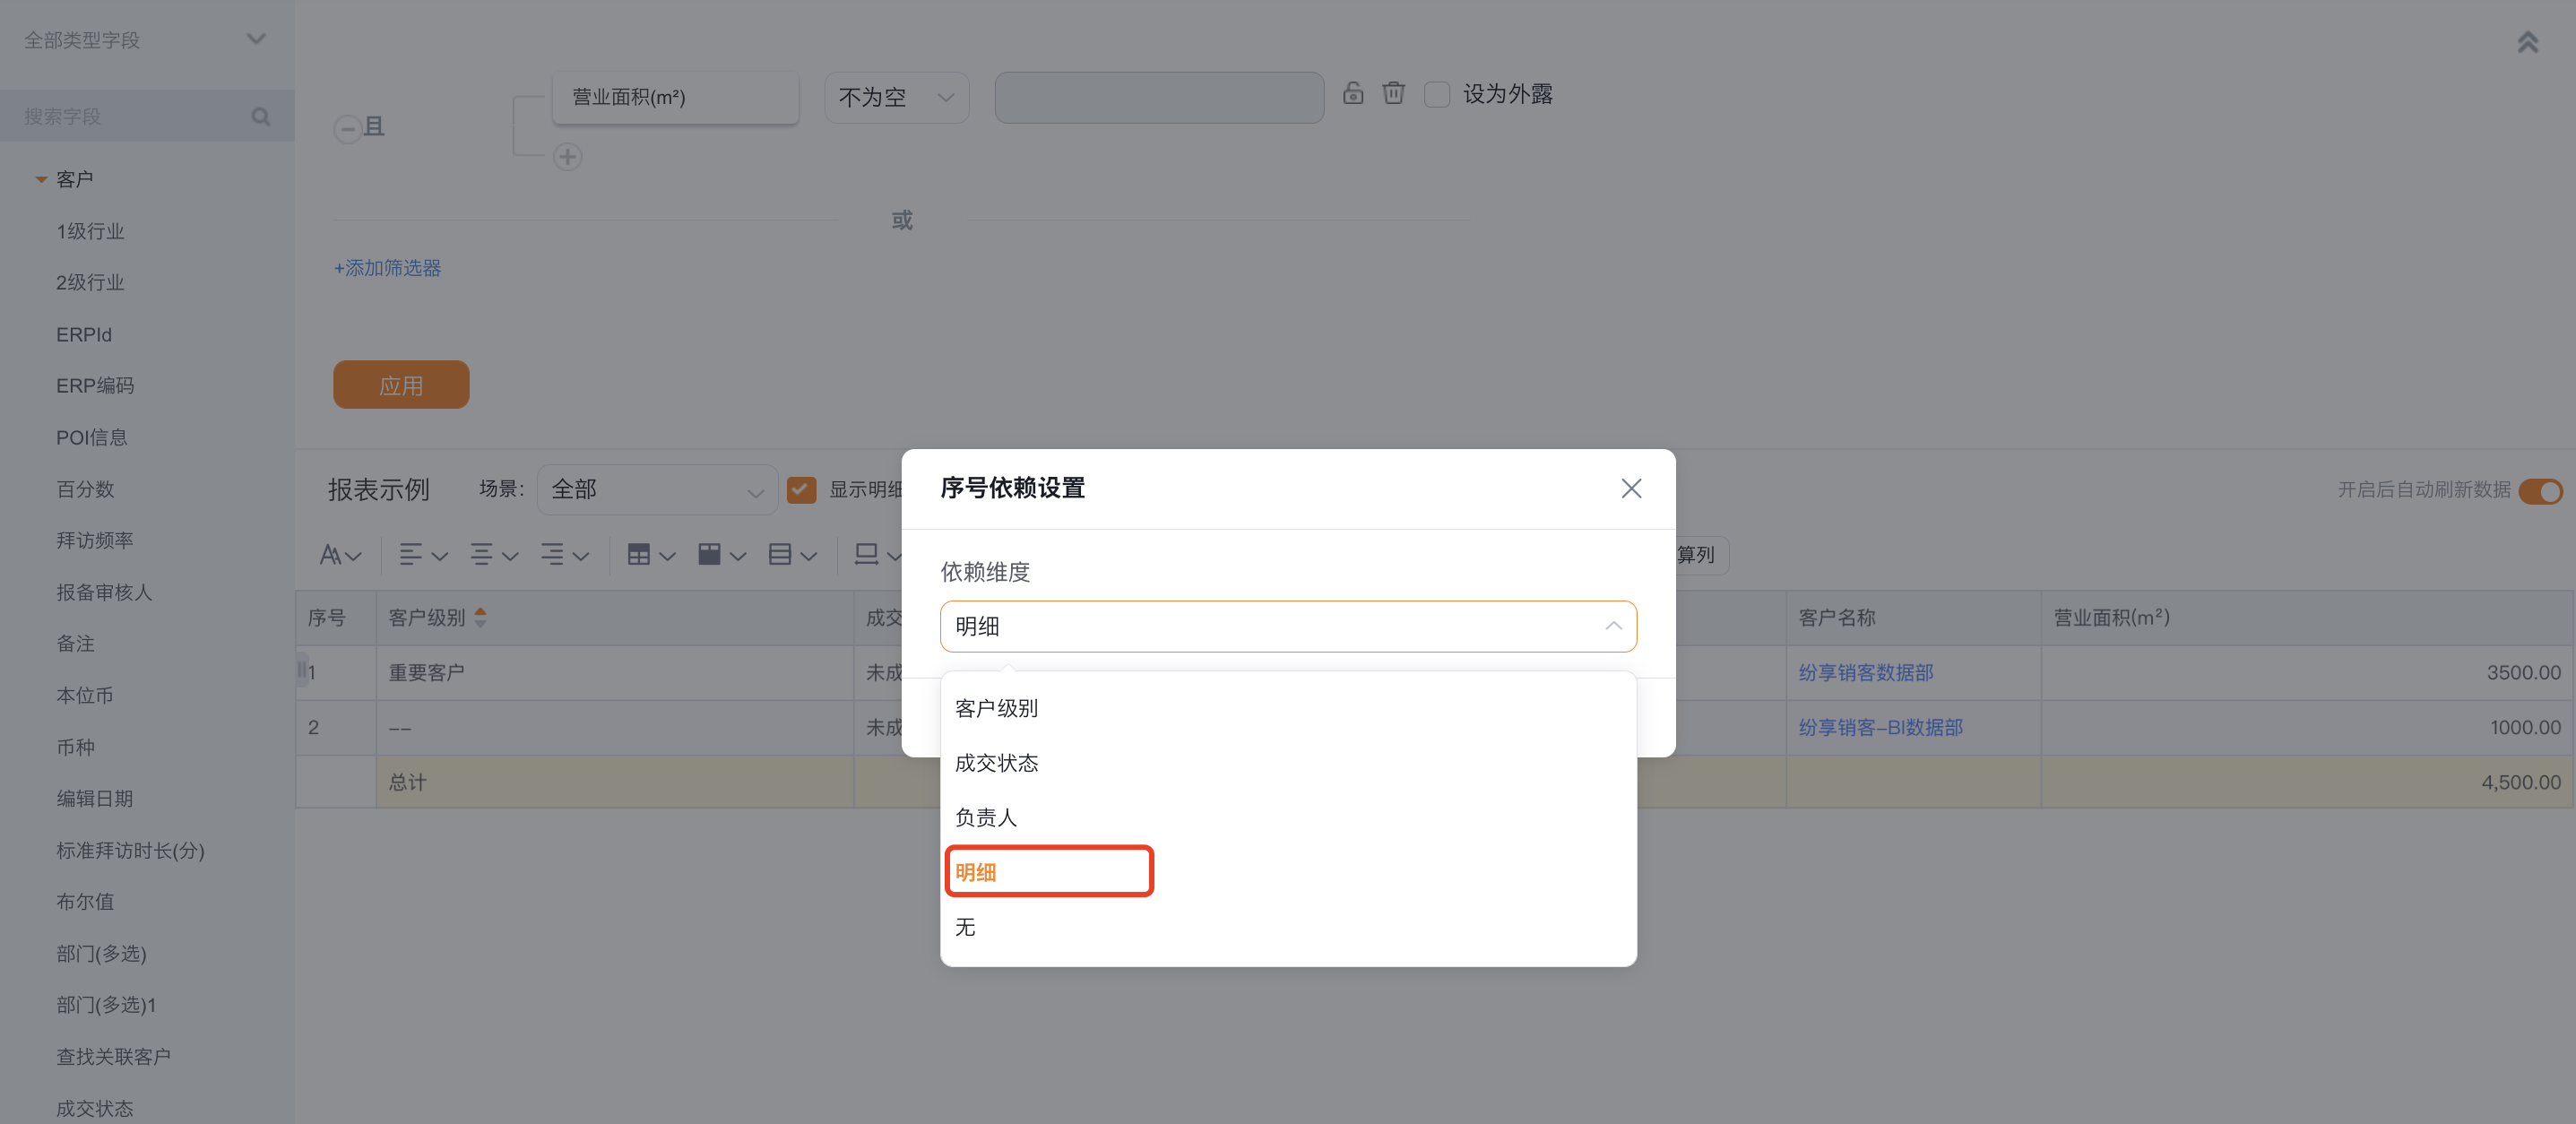The image size is (2576, 1124).
Task: Click the +添加筛选器 link
Action: (x=387, y=268)
